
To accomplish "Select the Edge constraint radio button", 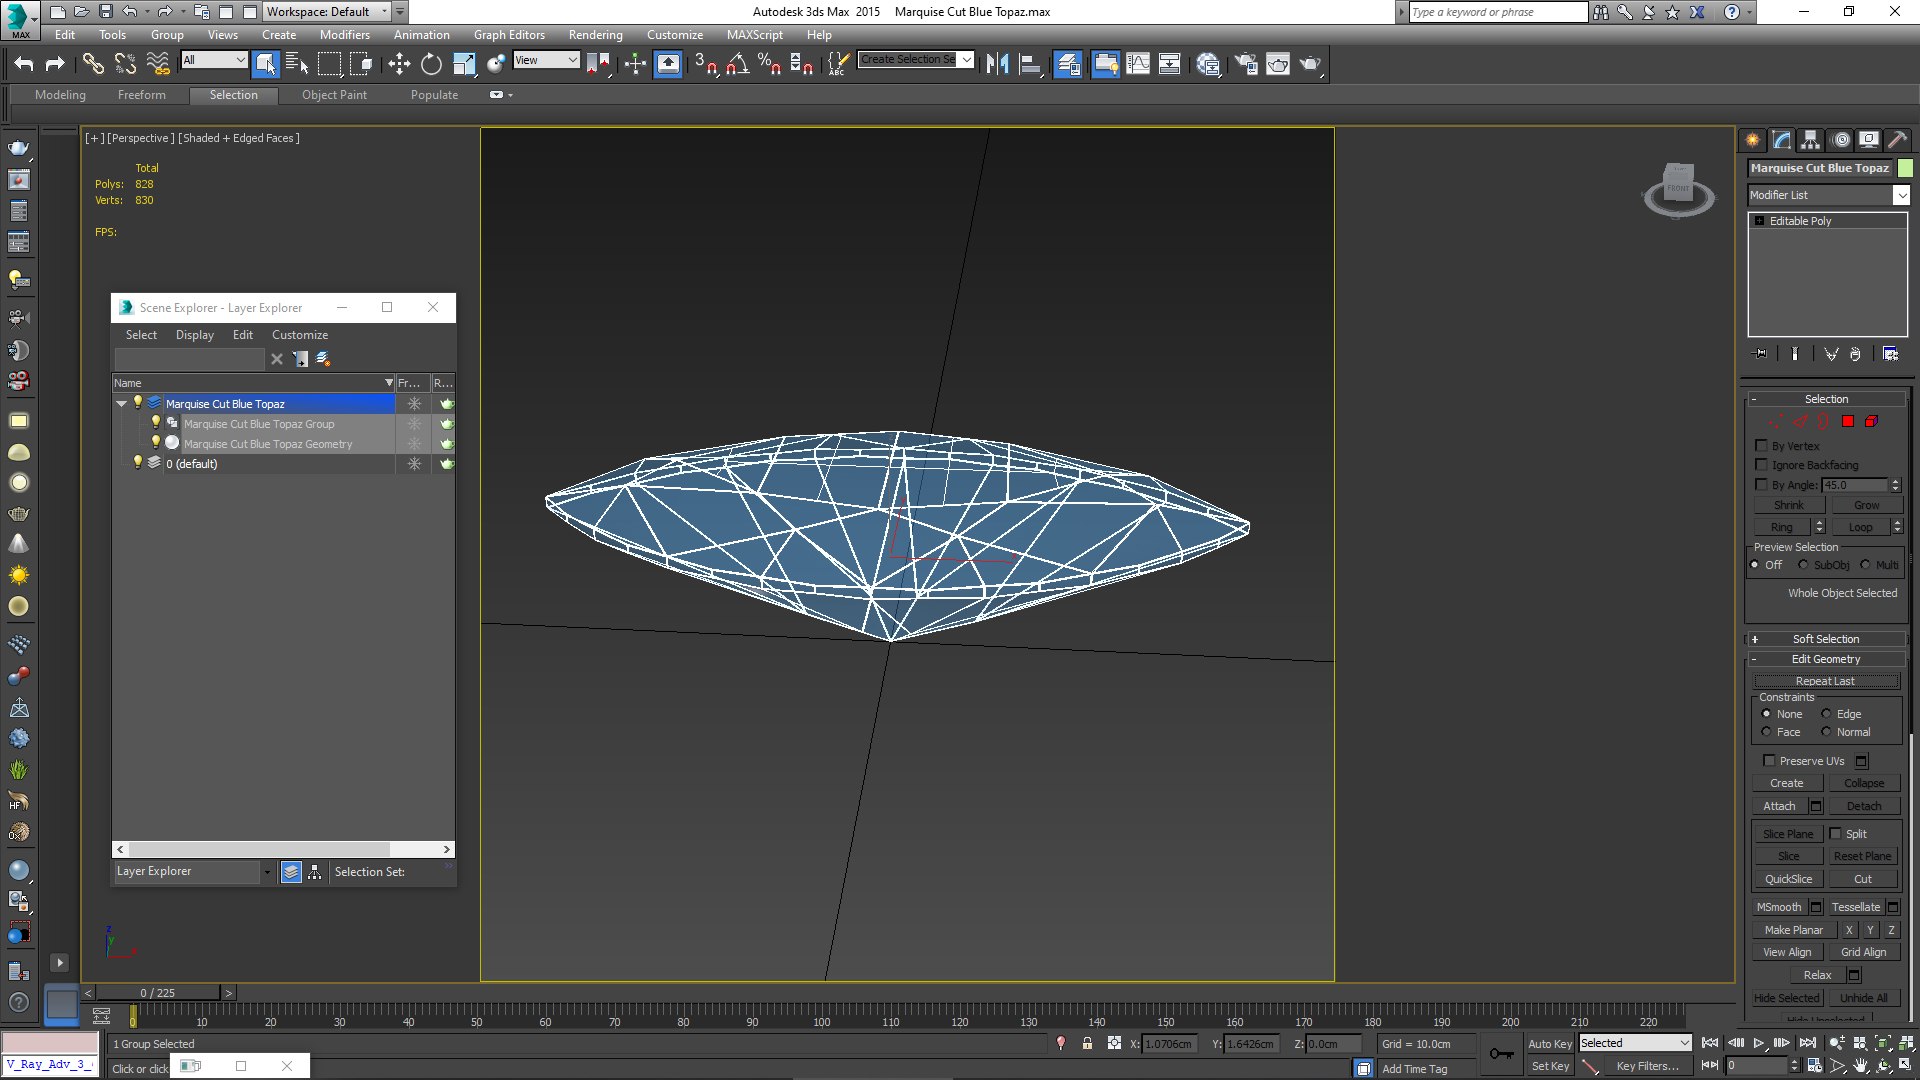I will [x=1826, y=714].
